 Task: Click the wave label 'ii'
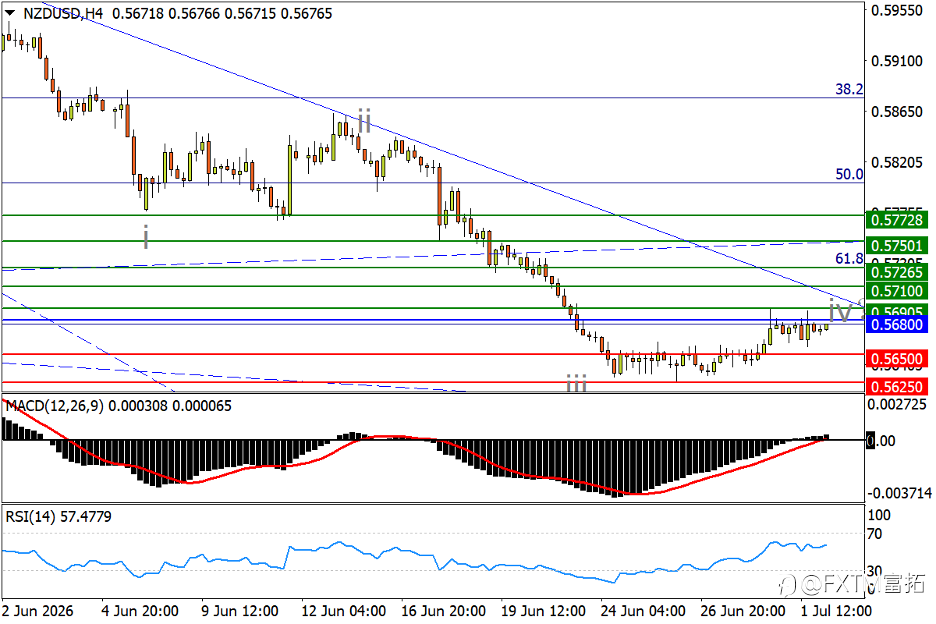[x=364, y=120]
